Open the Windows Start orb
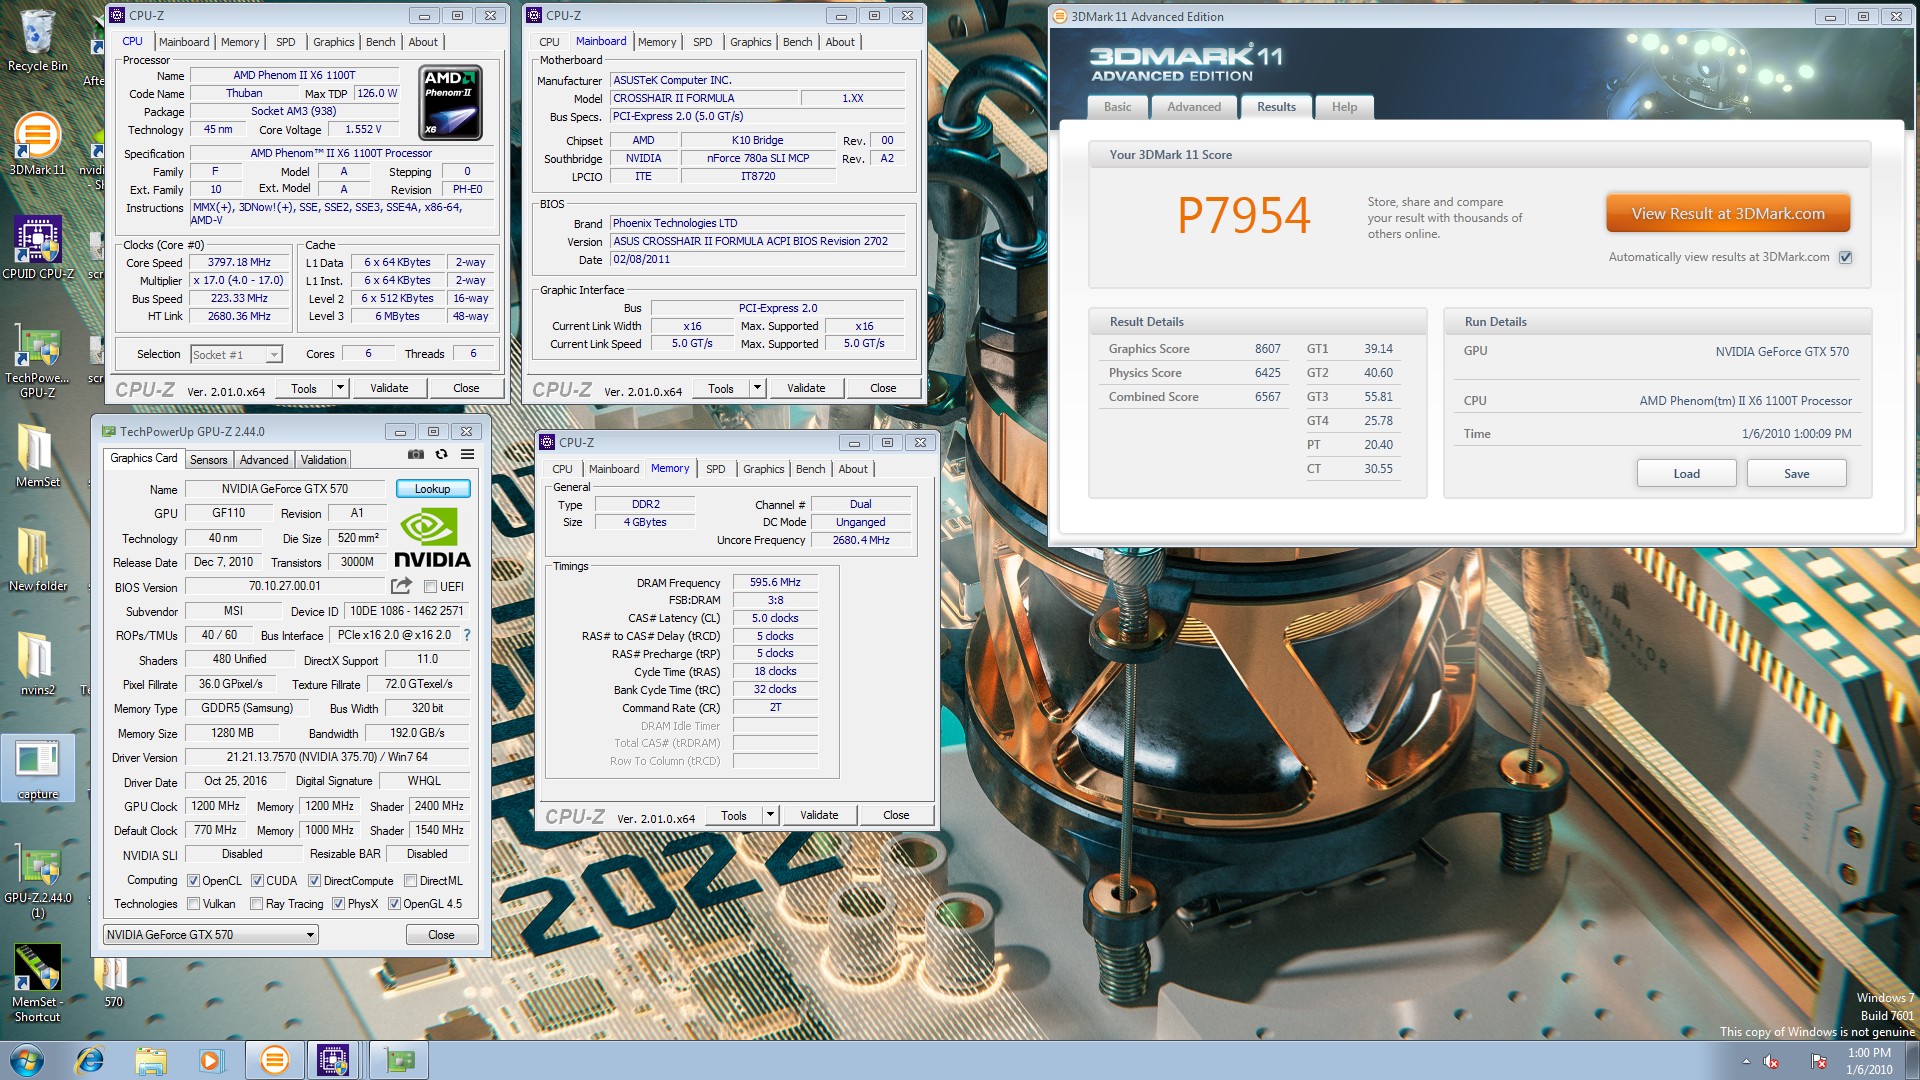Screen dimensions: 1920x1080 (x=27, y=1060)
